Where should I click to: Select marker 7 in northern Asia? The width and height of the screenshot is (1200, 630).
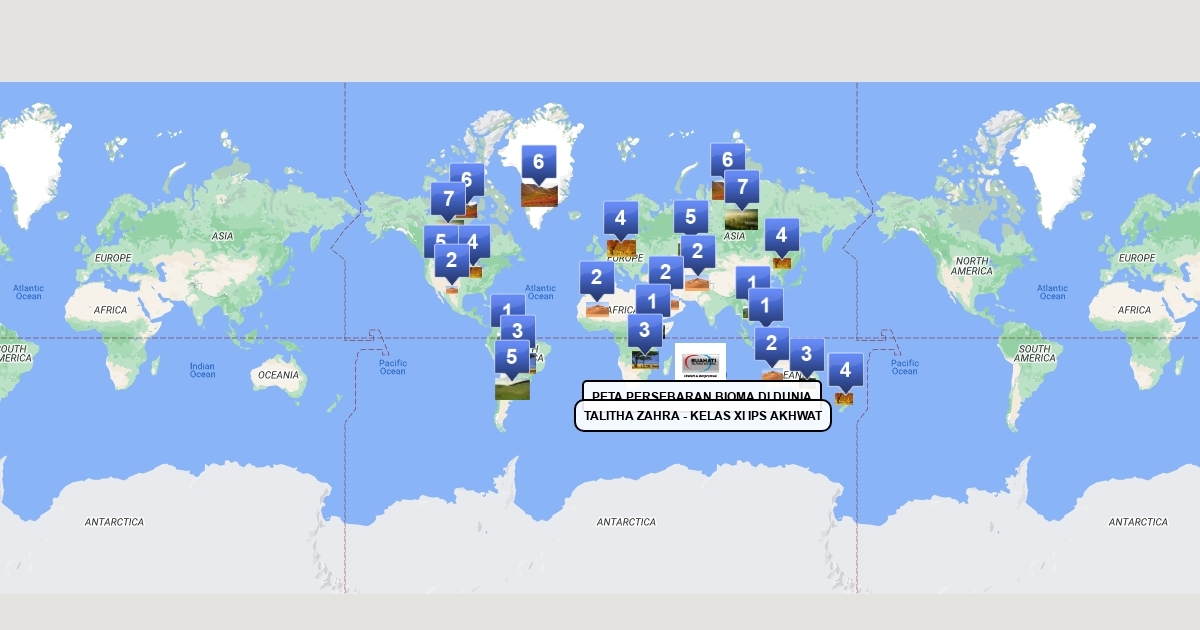tap(741, 187)
